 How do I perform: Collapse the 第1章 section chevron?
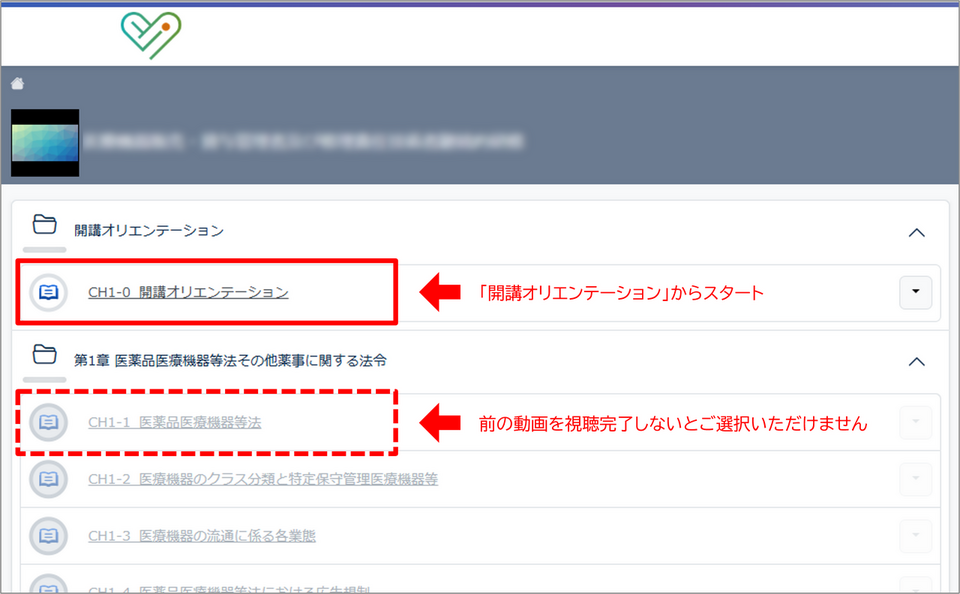916,362
